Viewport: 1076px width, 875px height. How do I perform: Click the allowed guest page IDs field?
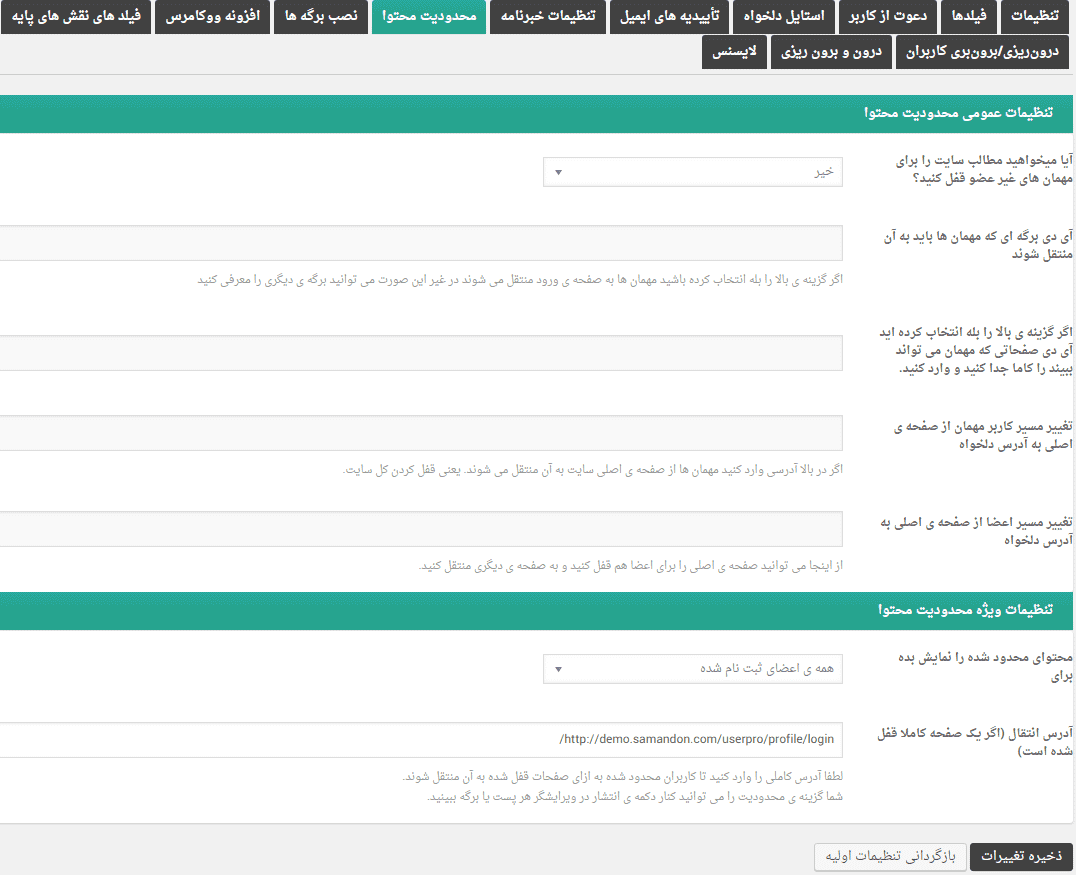click(x=421, y=353)
